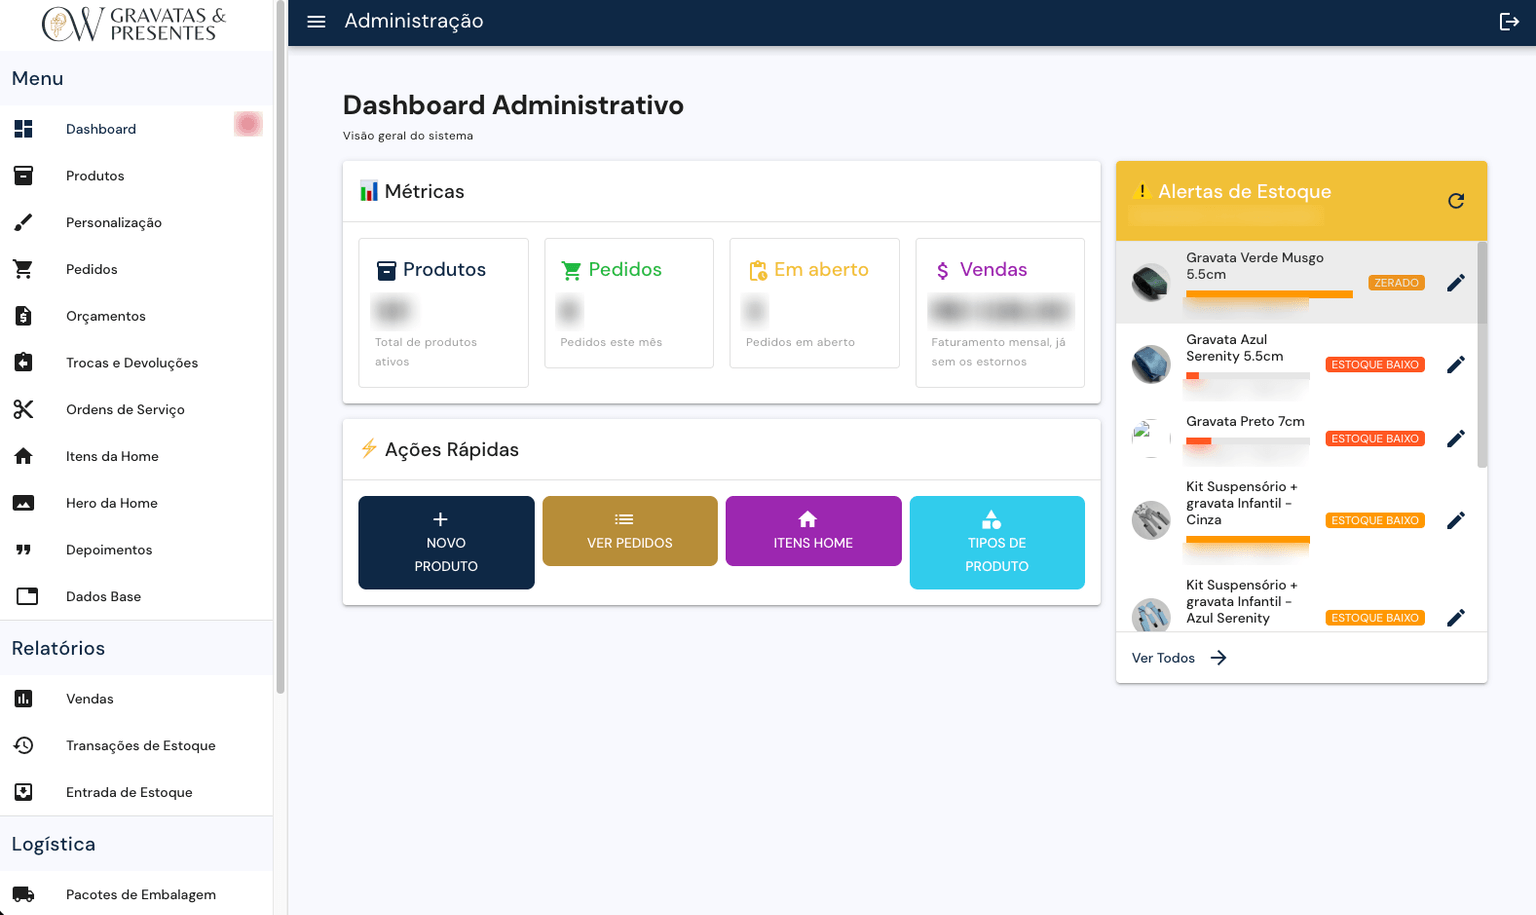Viewport: 1536px width, 915px height.
Task: Click the Dashboard grid icon in sidebar
Action: [23, 129]
